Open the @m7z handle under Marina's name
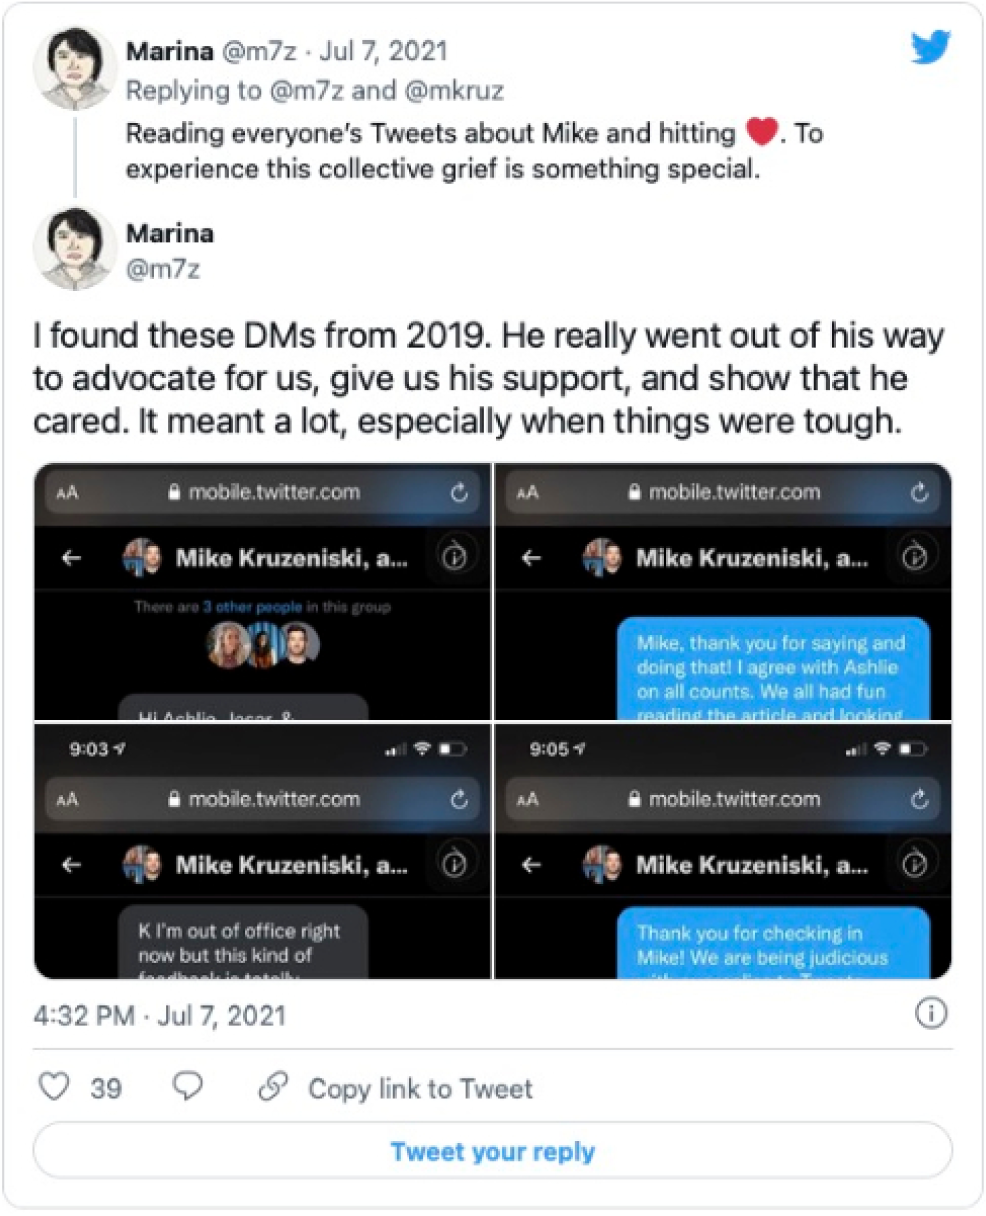Screen dimensions: 986x1216 [x=163, y=269]
